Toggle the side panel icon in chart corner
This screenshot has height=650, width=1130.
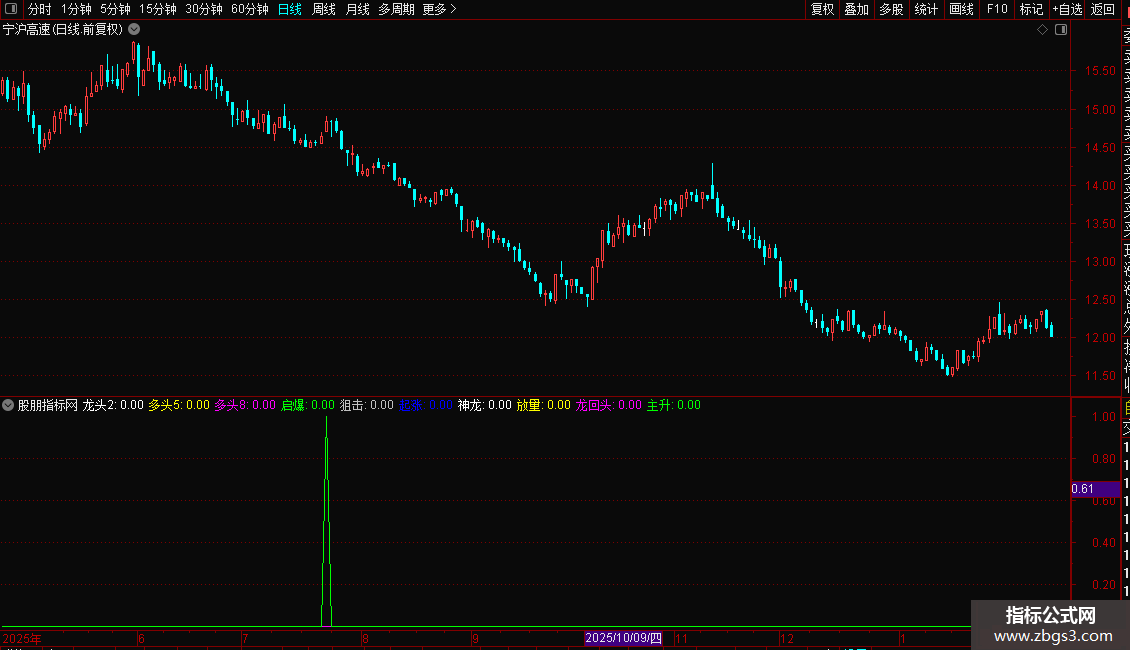tap(1061, 30)
